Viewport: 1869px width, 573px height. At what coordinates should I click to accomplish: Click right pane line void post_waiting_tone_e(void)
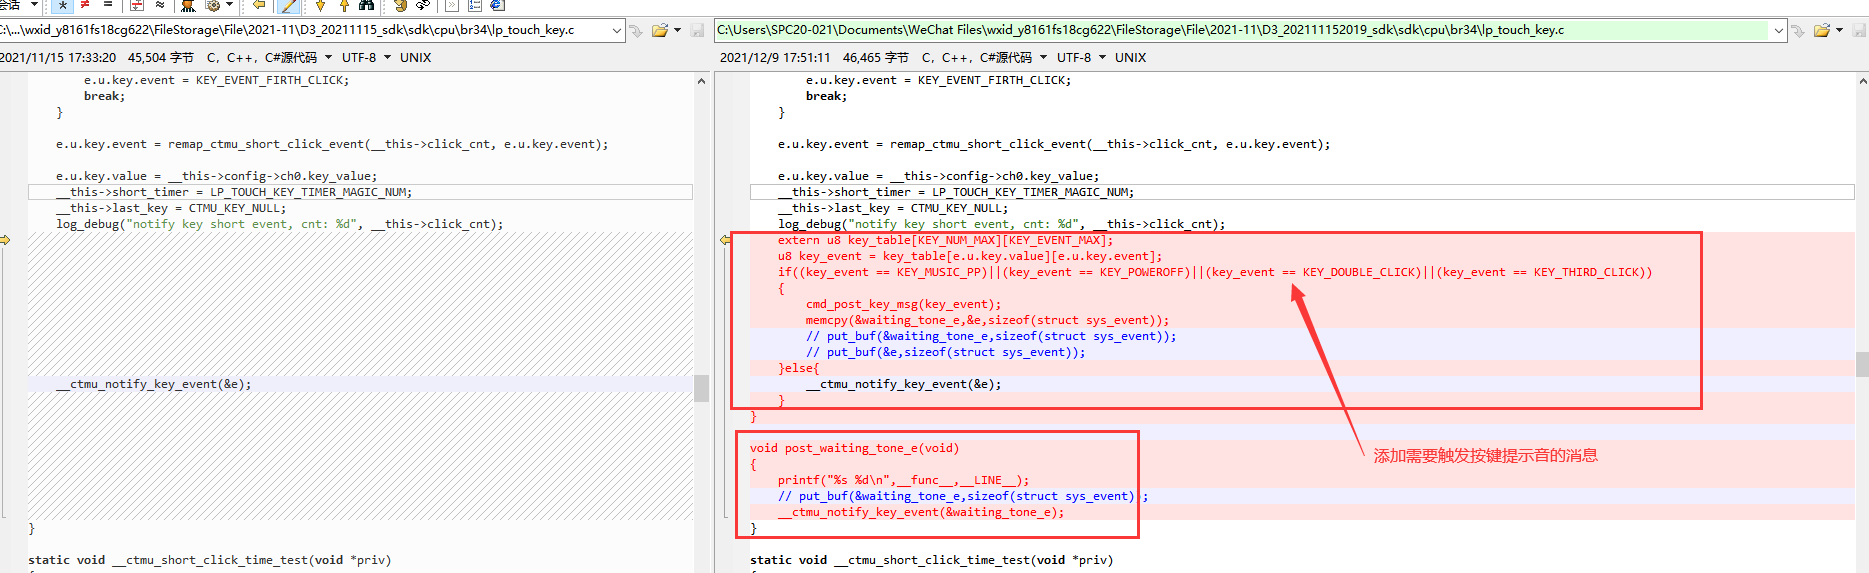[x=854, y=448]
